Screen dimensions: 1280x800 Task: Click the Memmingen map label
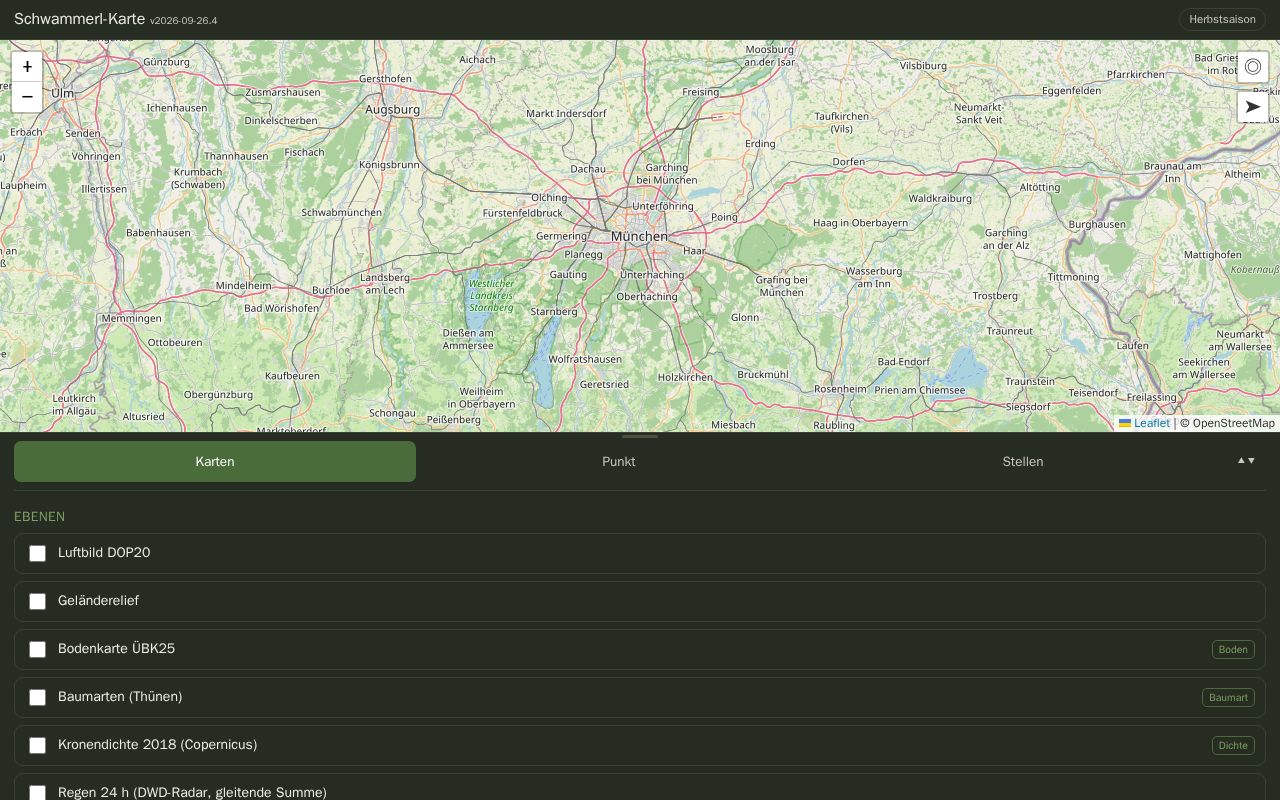(x=131, y=318)
